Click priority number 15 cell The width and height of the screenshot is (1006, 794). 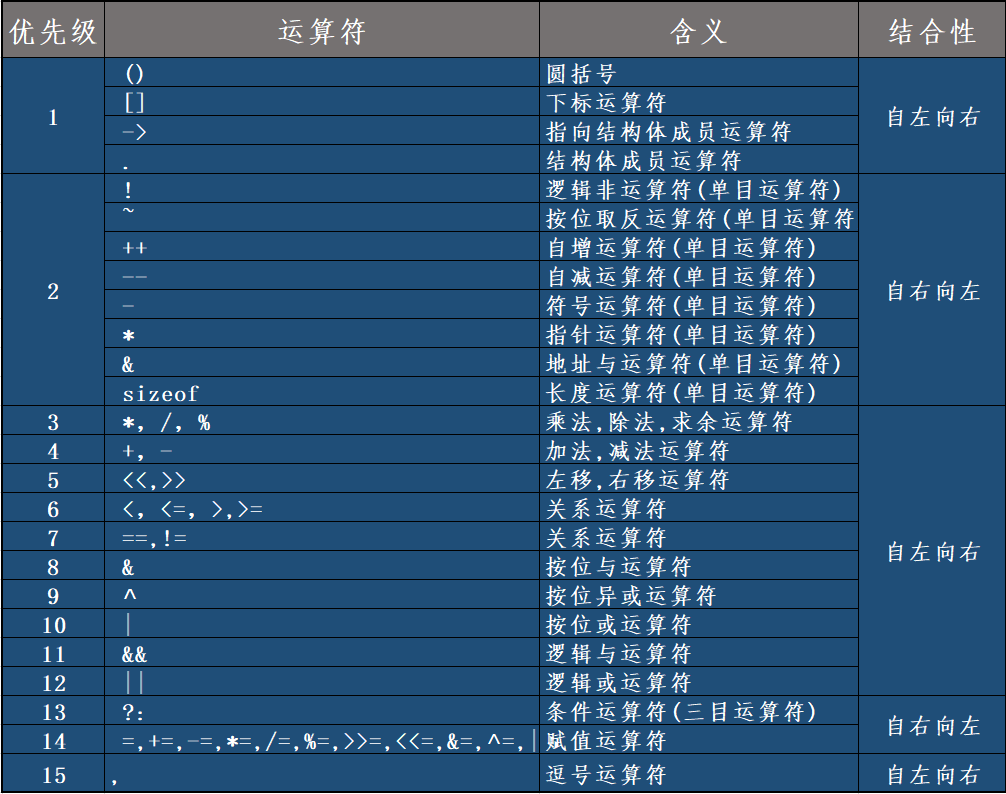point(53,773)
